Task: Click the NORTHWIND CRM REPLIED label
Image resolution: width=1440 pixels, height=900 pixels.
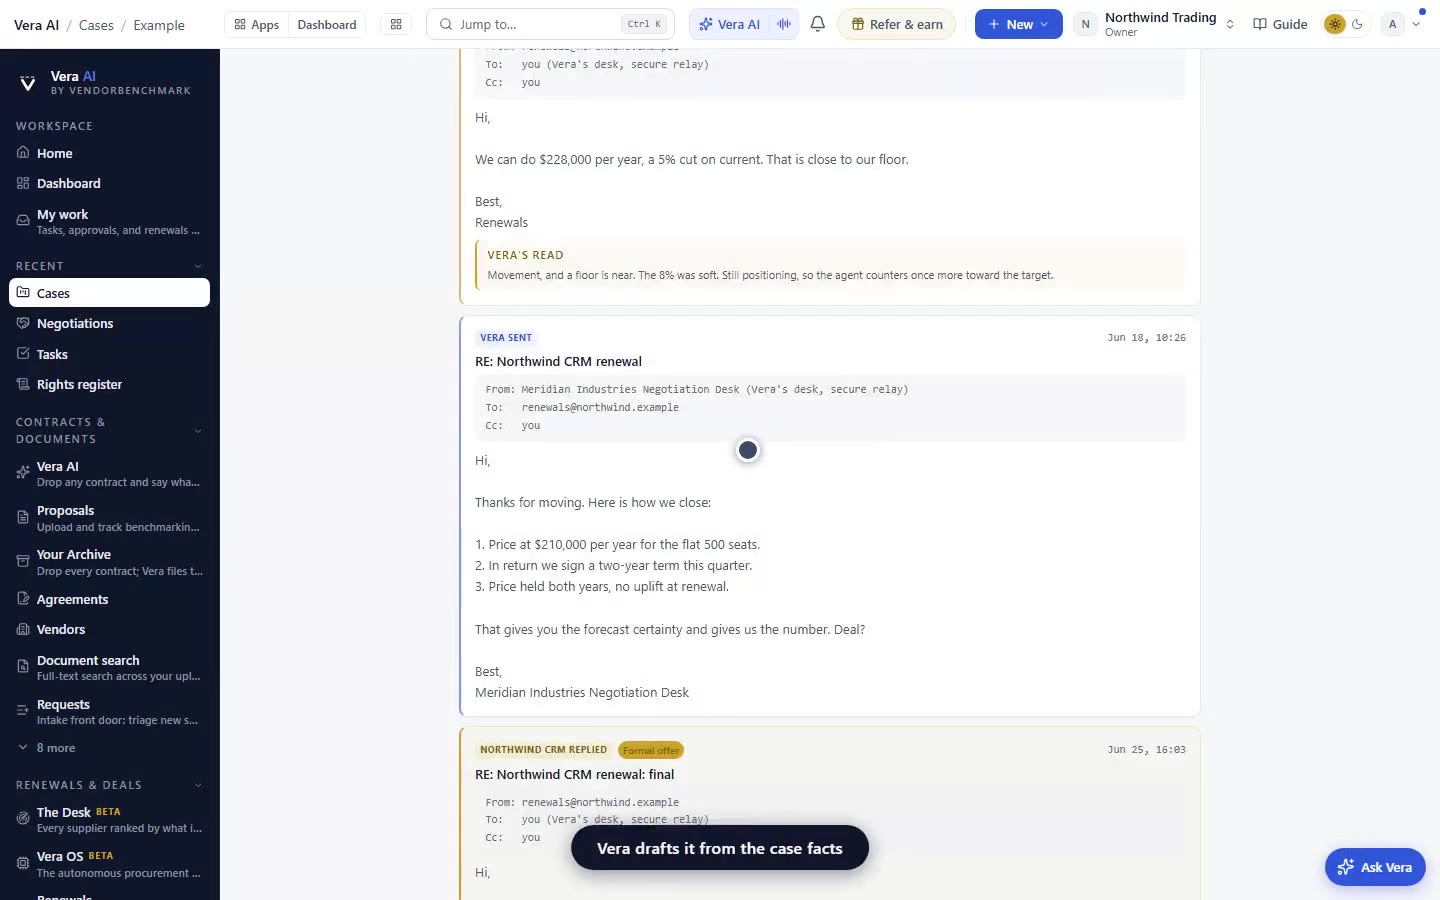Action: 543,749
